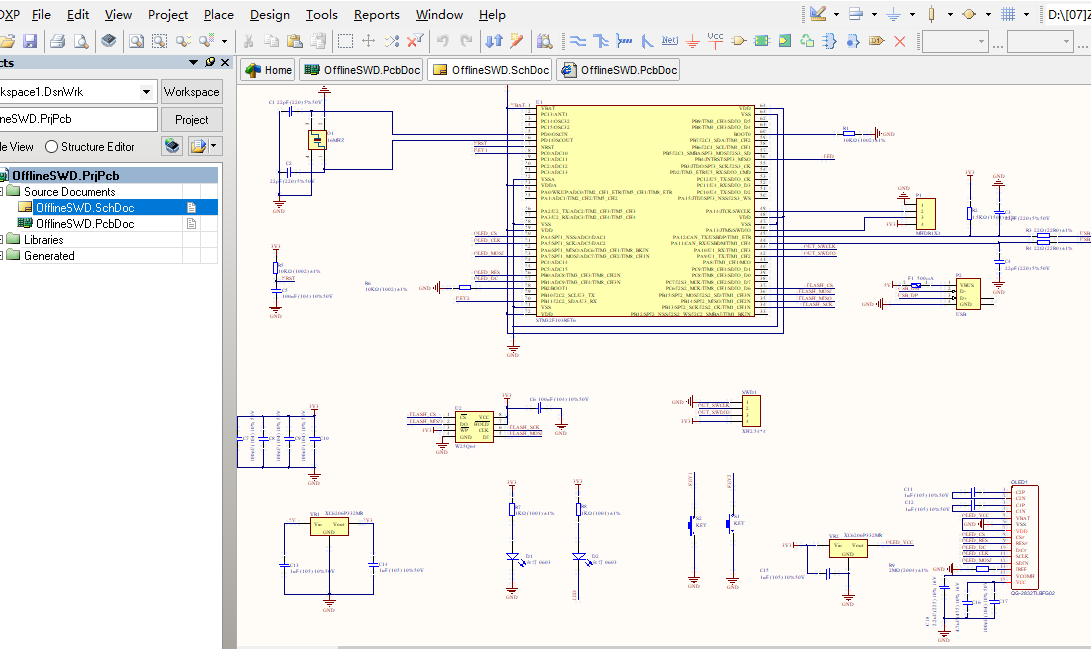Screen dimensions: 1091x649
Task: Switch to the first OfflineSWD.PcbDoc tab
Action: [x=362, y=70]
